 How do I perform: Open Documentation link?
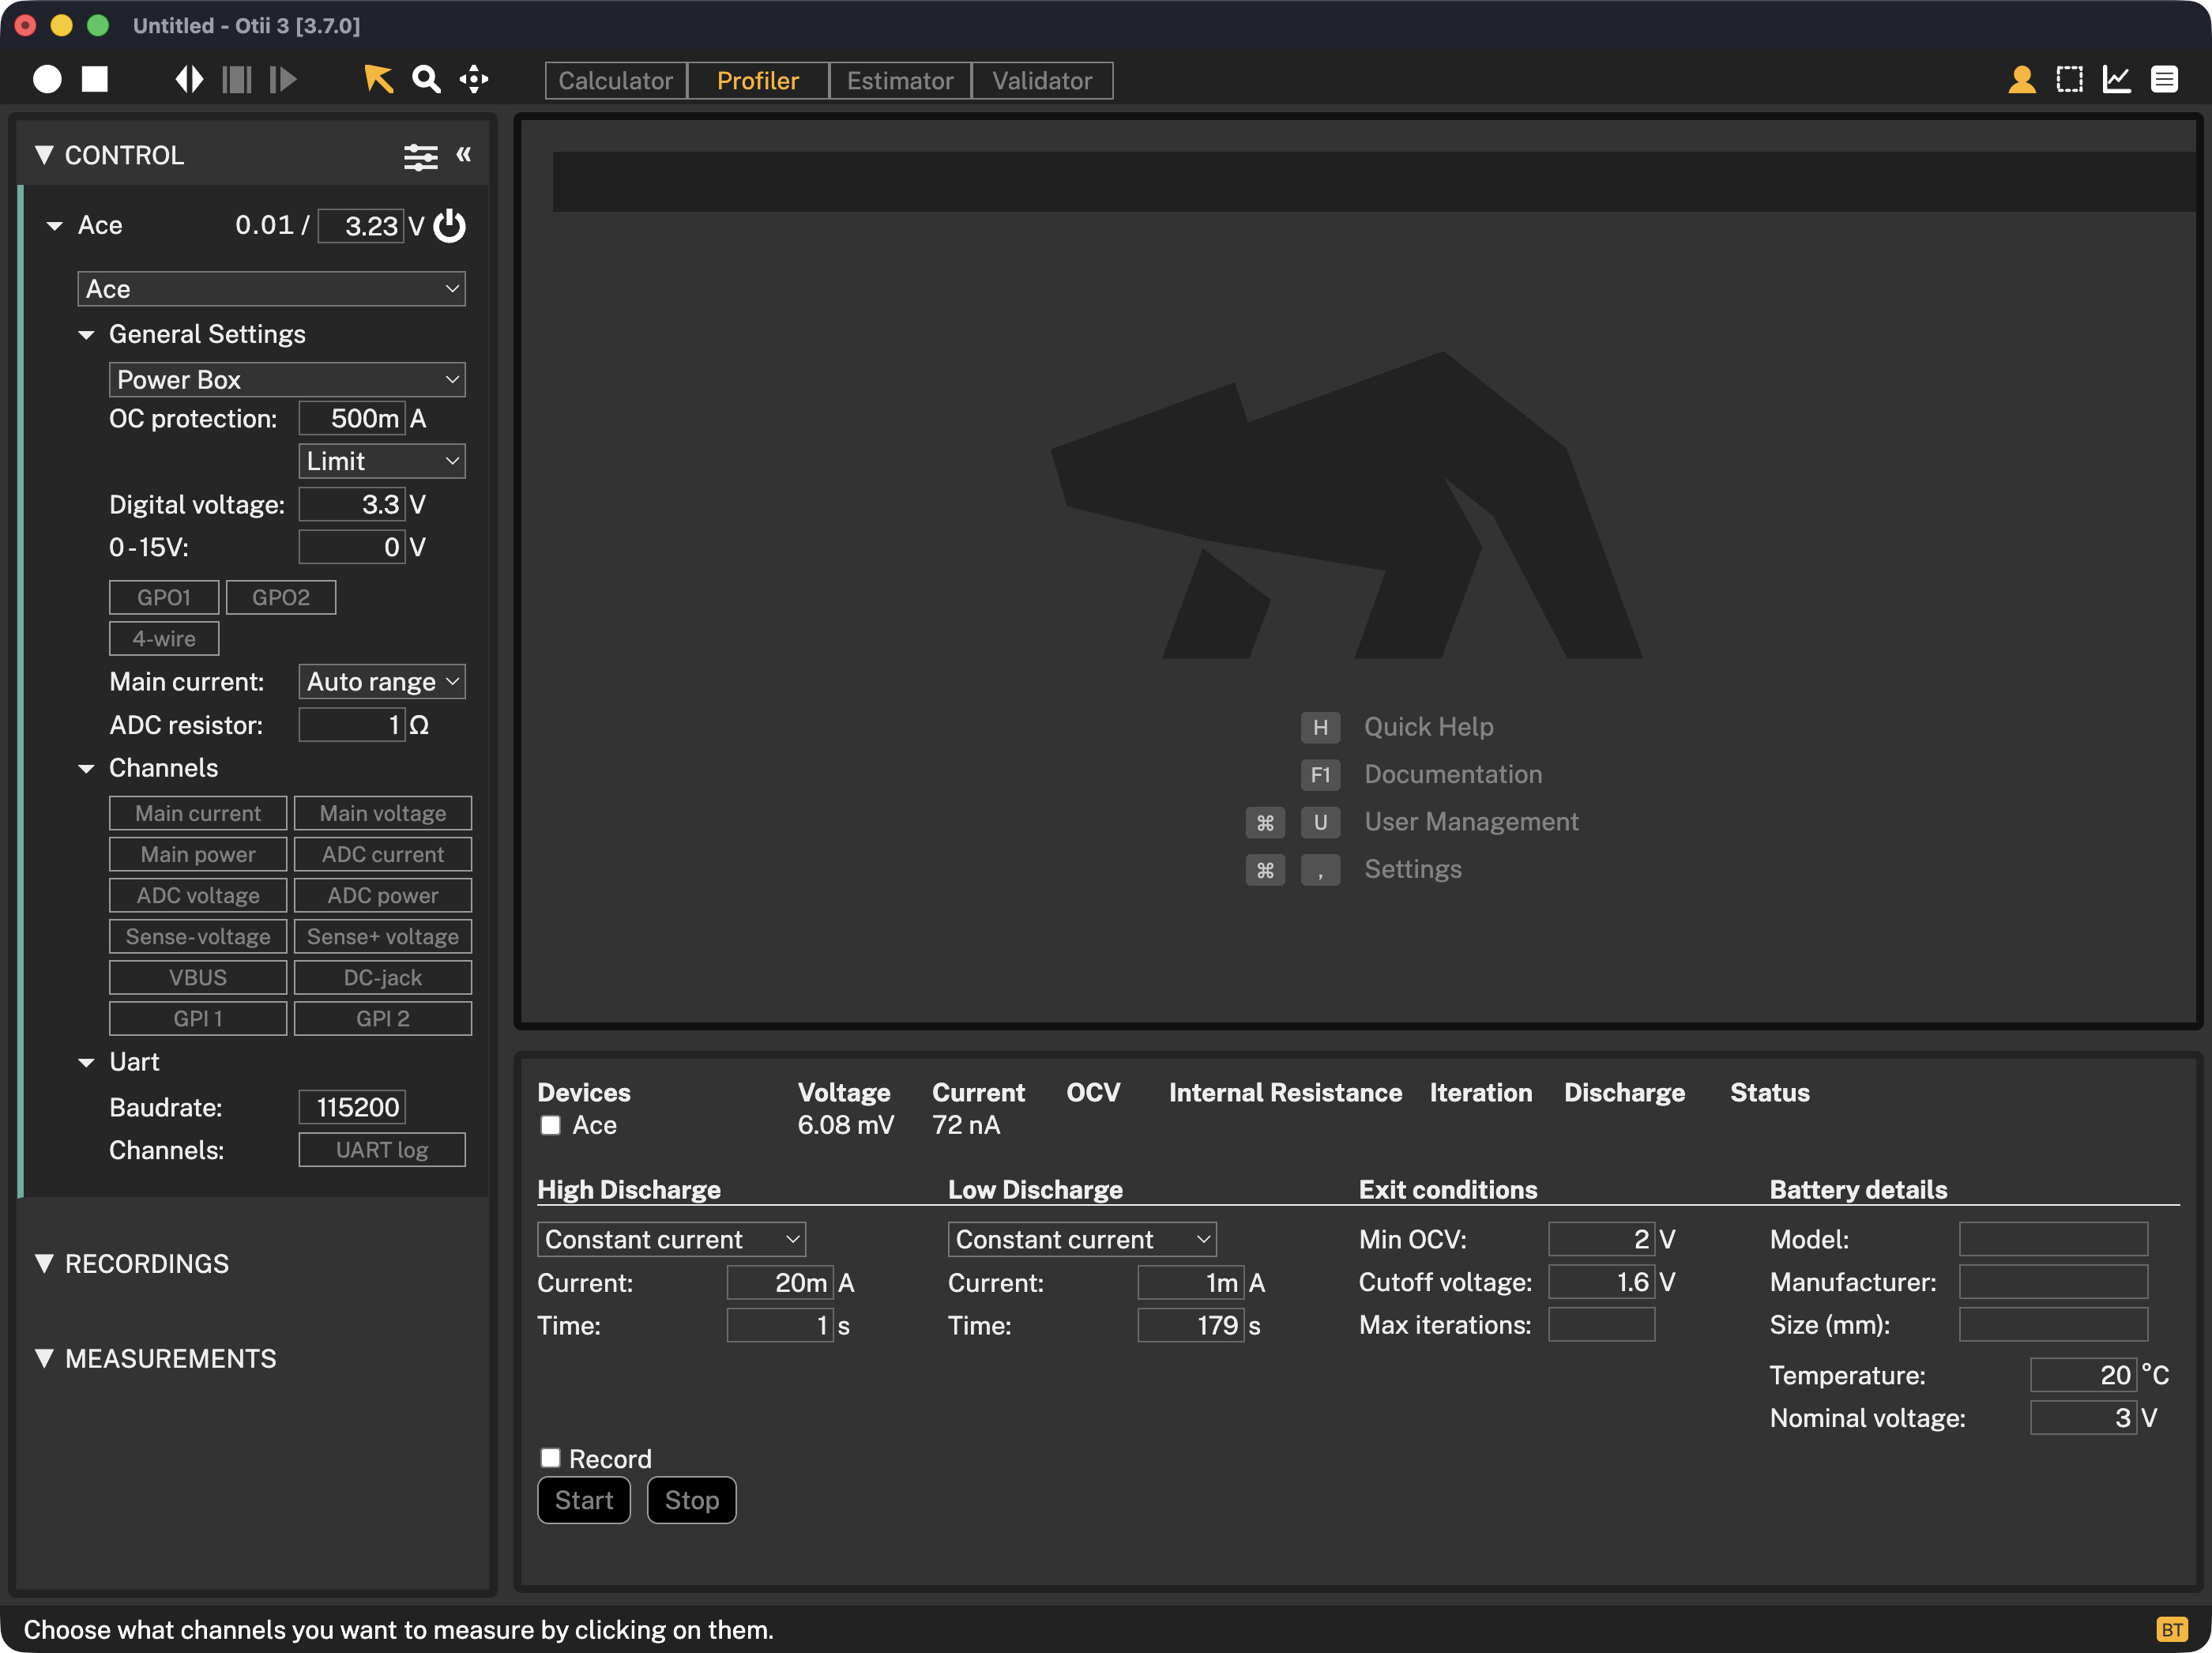(1453, 774)
